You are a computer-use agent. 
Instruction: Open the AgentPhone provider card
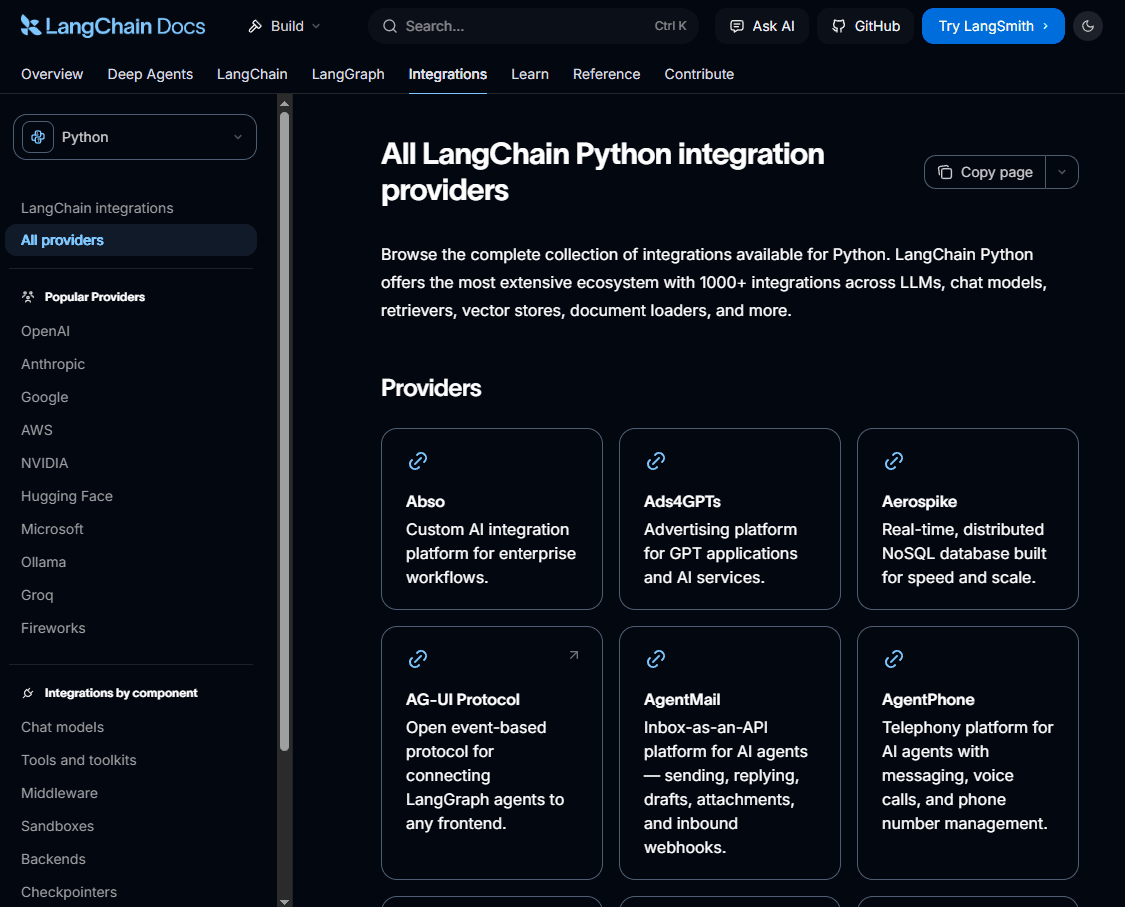[968, 753]
